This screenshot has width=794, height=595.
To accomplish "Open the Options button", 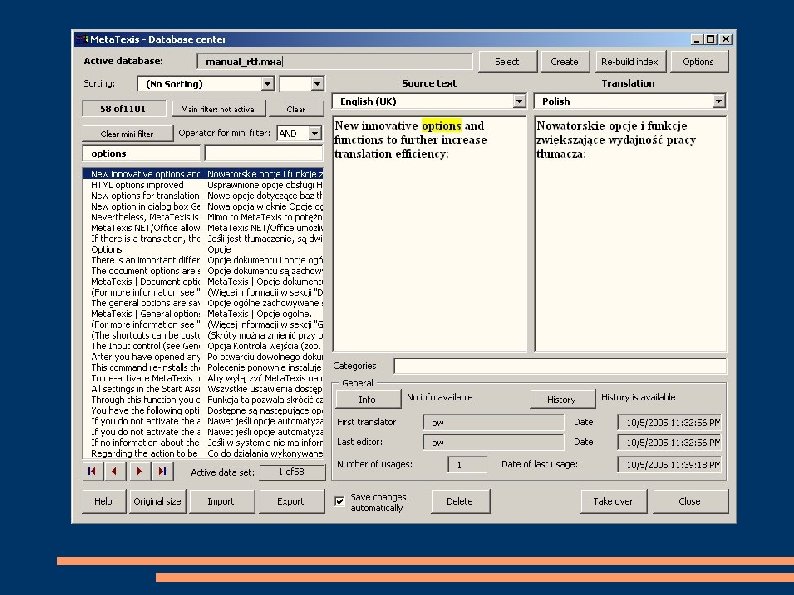I will [x=698, y=62].
